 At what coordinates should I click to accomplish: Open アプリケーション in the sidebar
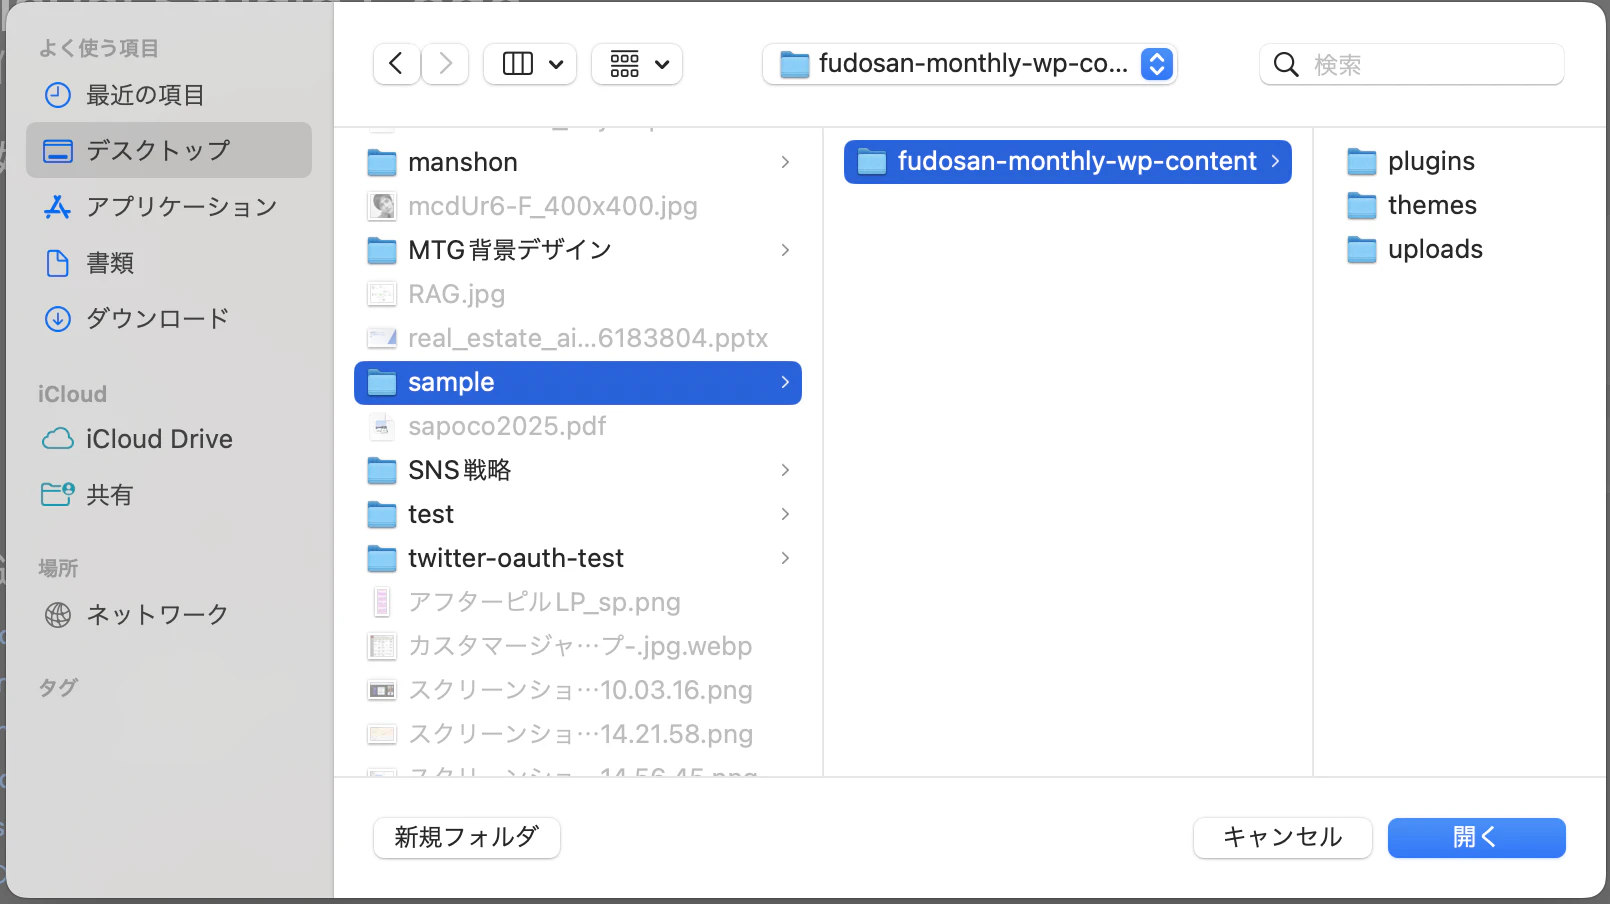tap(169, 206)
